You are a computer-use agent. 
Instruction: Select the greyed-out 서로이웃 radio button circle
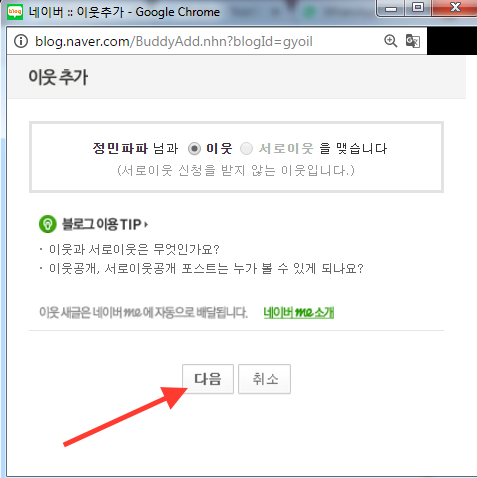(246, 148)
